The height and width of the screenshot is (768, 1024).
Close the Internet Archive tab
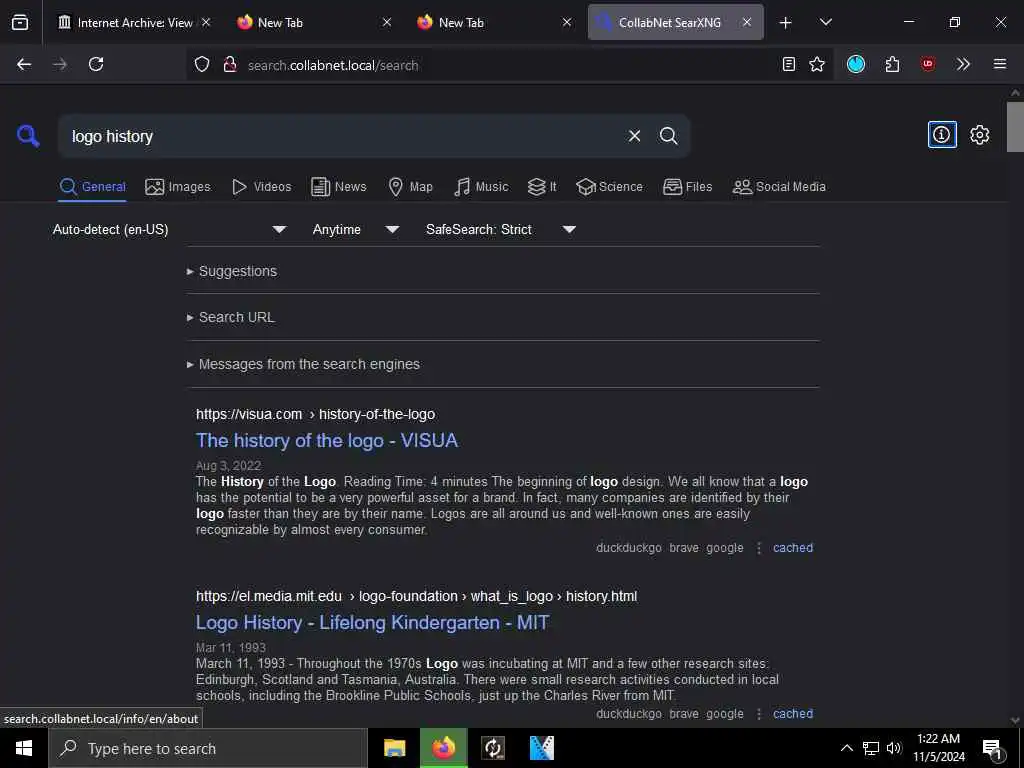206,22
